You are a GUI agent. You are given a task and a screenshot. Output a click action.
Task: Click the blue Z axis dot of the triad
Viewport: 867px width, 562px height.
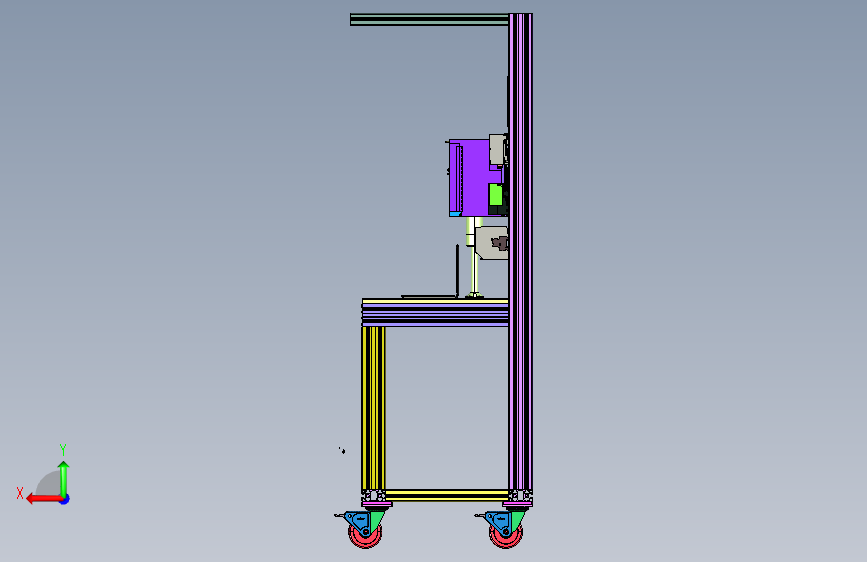click(x=65, y=499)
